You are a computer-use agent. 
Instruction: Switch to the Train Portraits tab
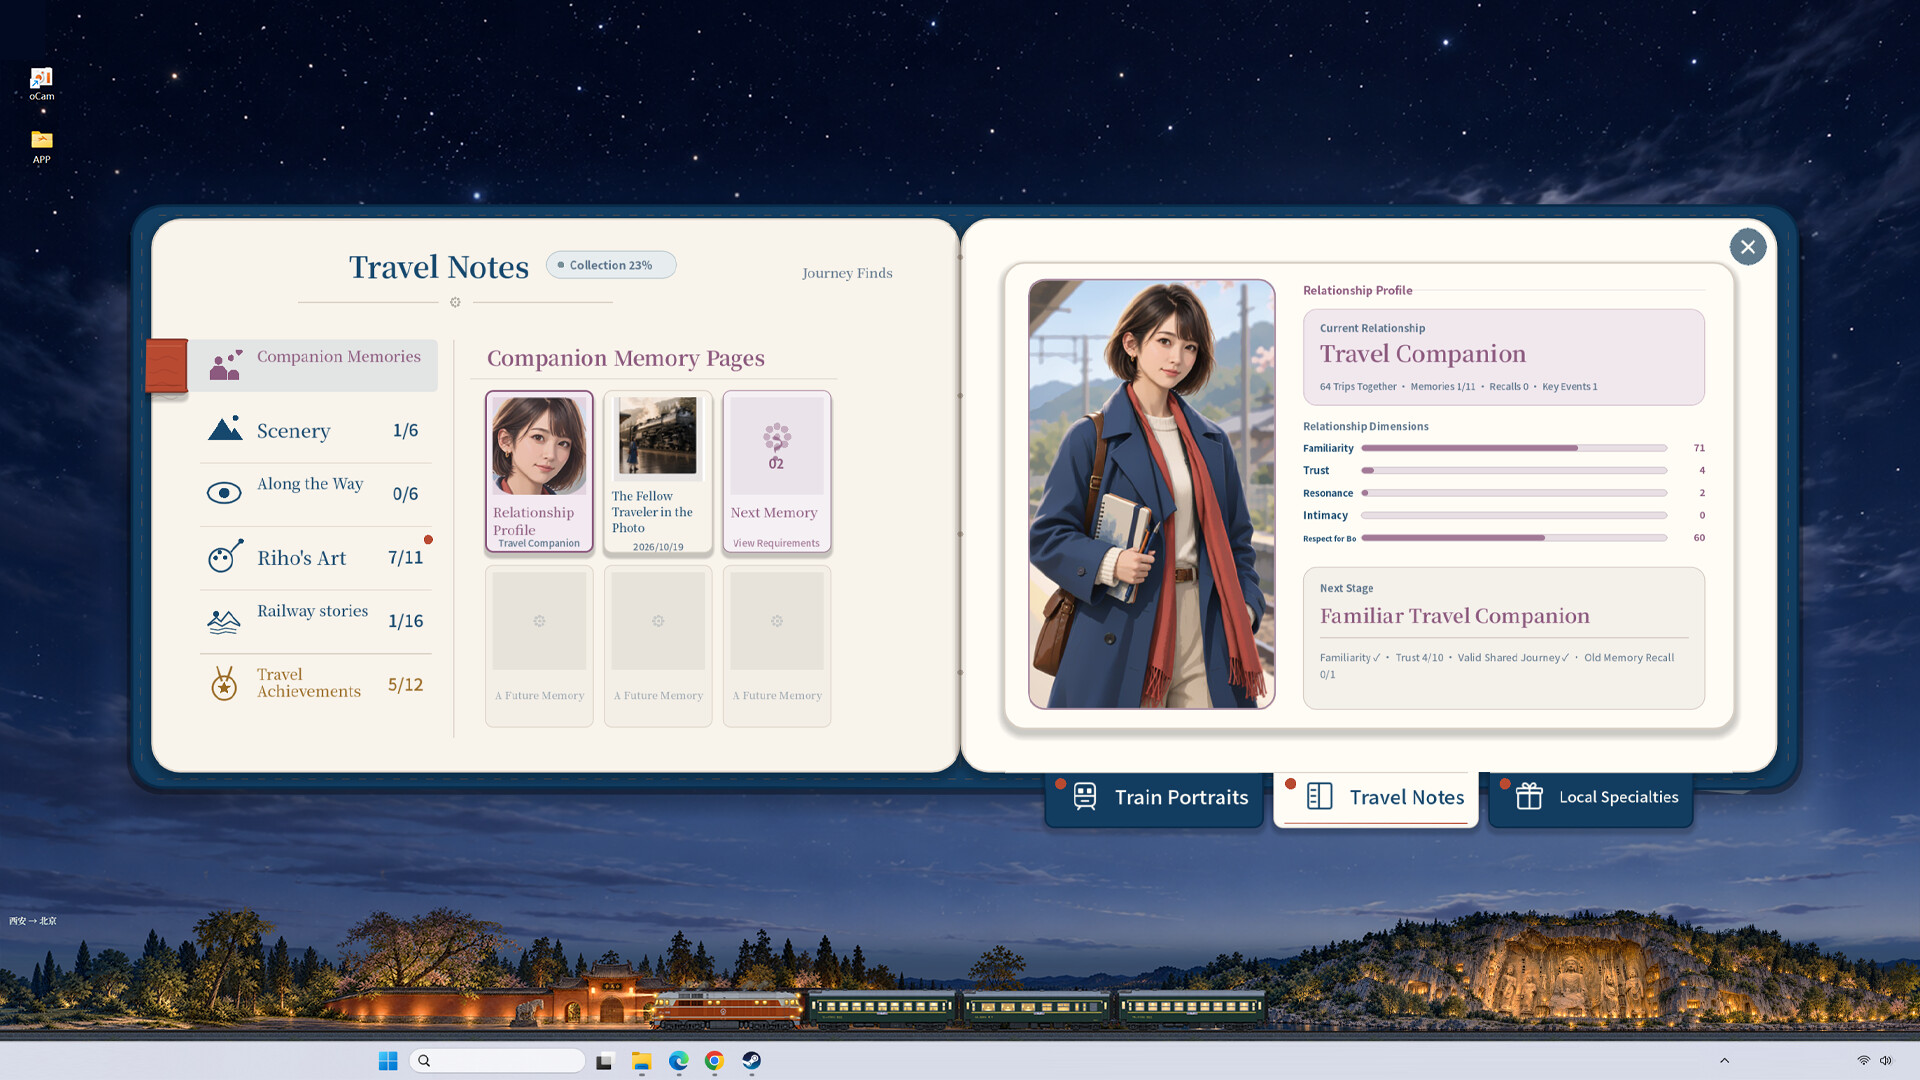click(x=1155, y=798)
